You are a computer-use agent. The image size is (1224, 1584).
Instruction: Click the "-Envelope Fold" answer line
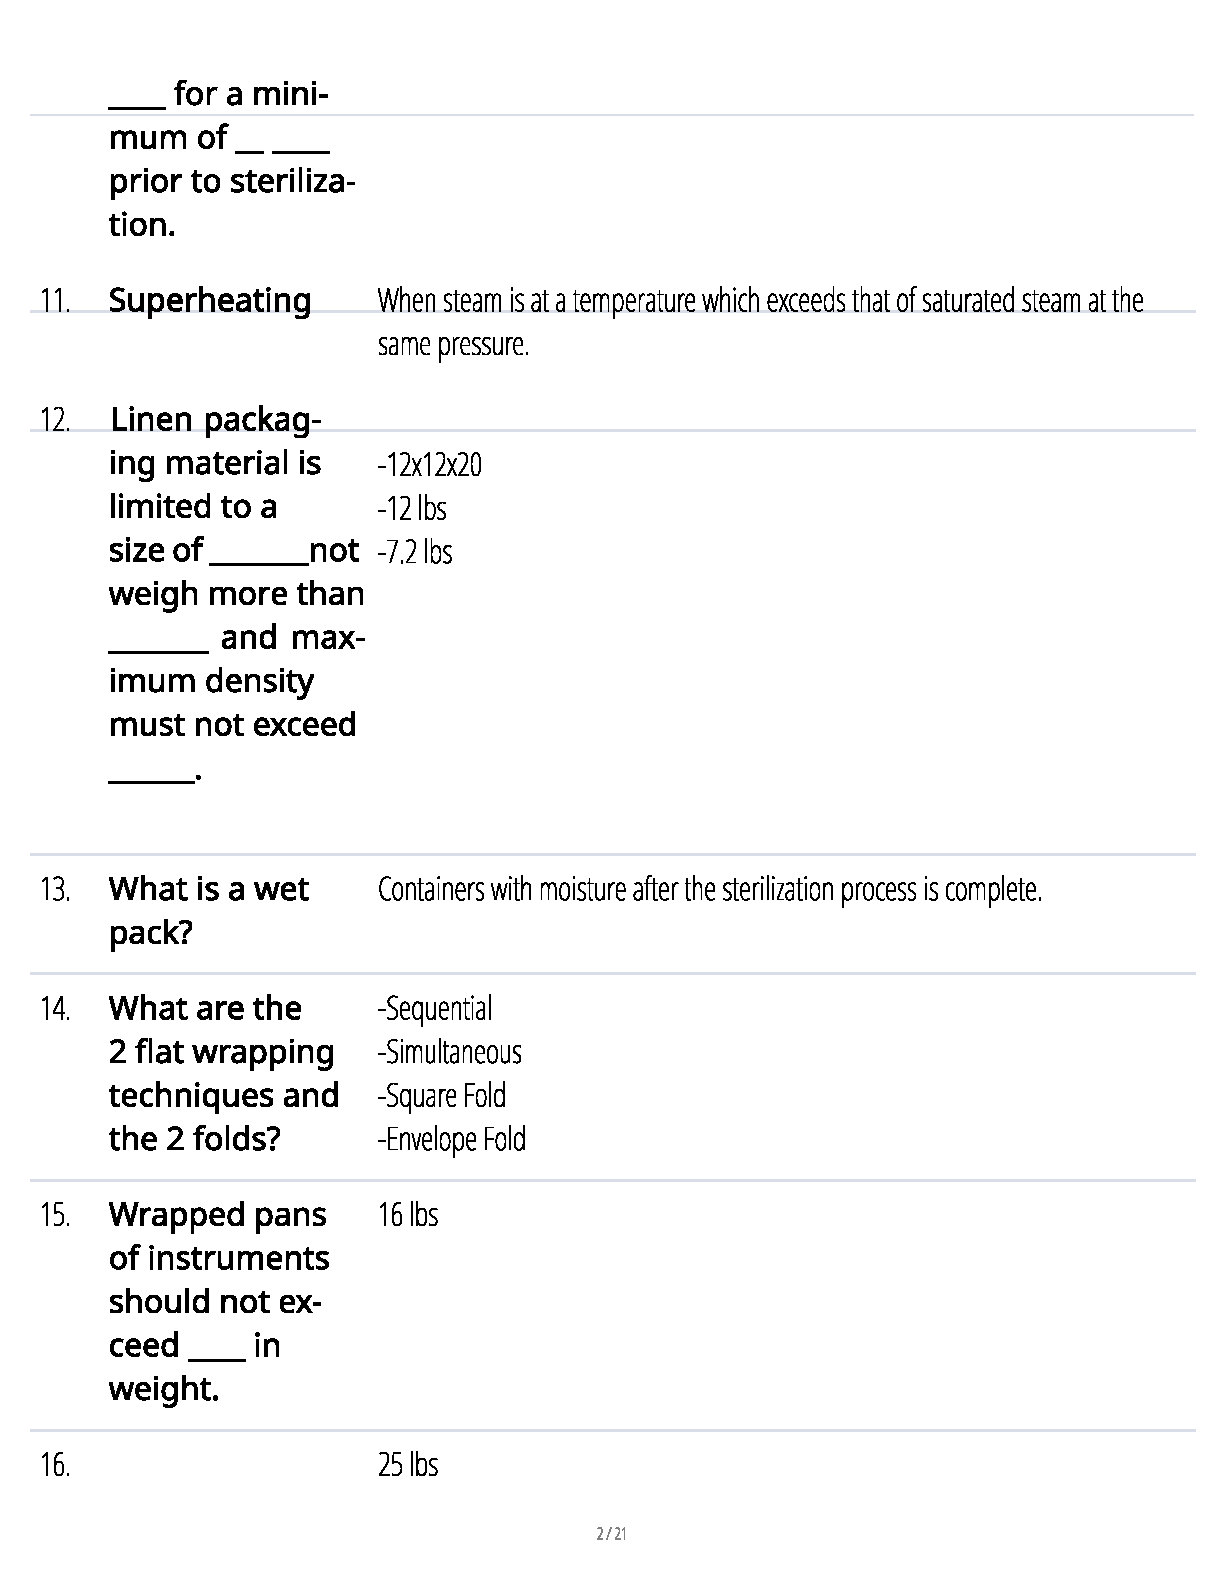pos(452,1139)
